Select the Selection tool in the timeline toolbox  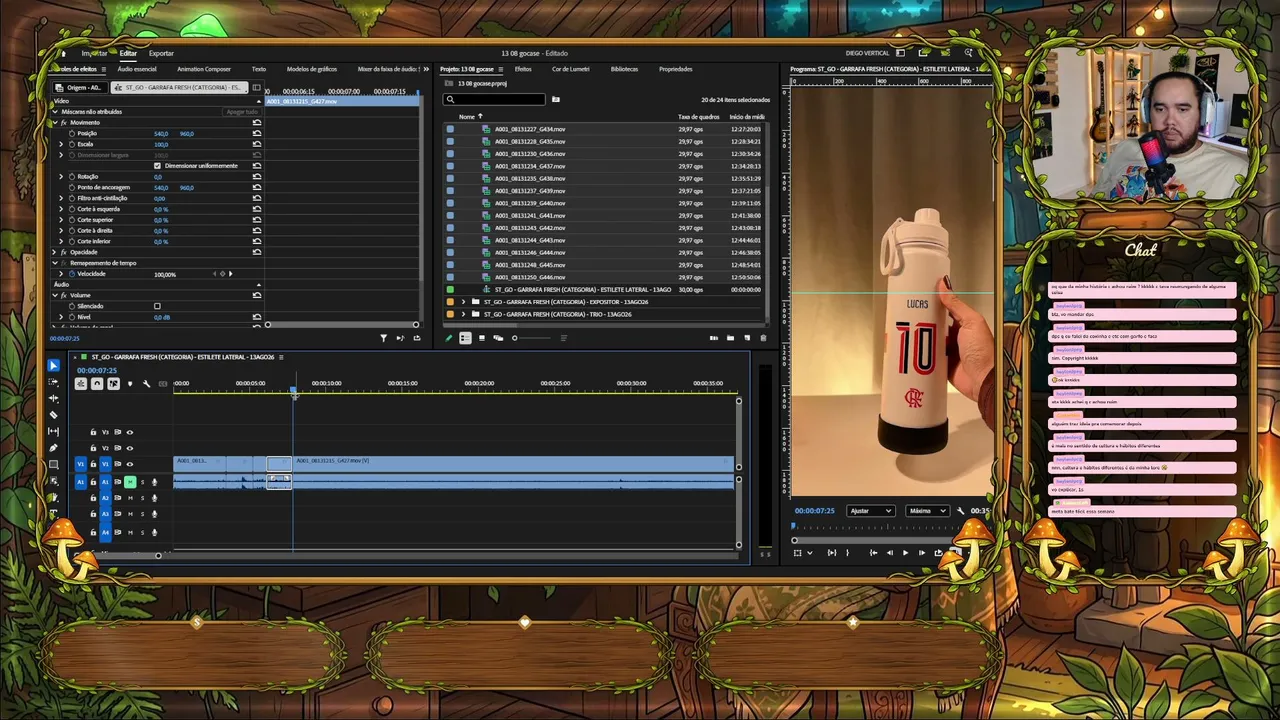pyautogui.click(x=54, y=366)
